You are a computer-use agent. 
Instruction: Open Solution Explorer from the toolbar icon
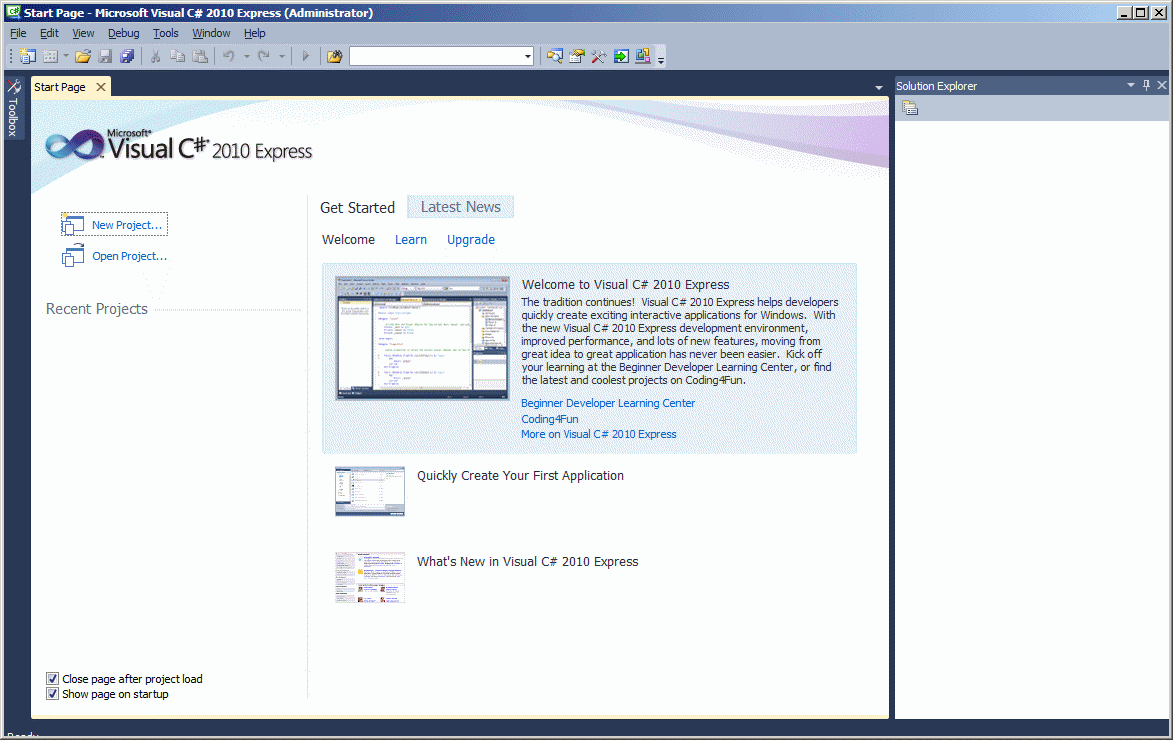pos(554,57)
